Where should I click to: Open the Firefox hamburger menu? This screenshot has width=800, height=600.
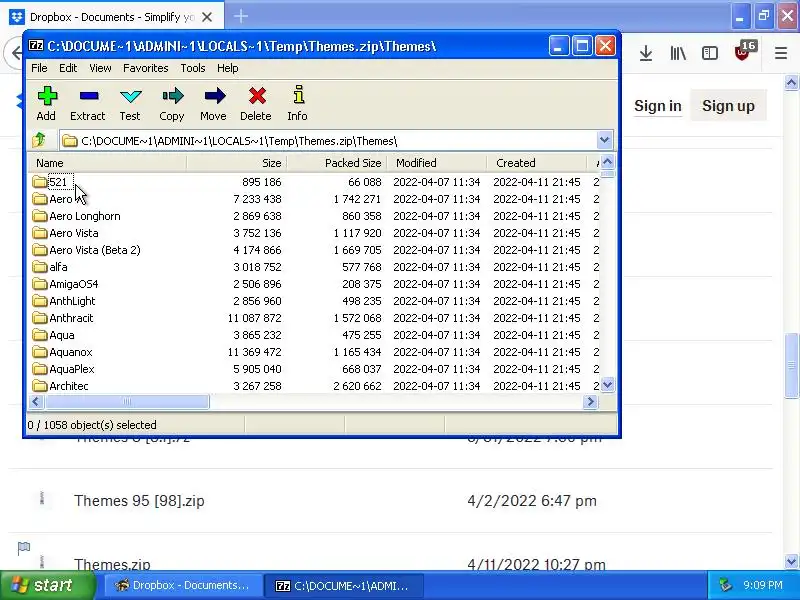[x=781, y=53]
